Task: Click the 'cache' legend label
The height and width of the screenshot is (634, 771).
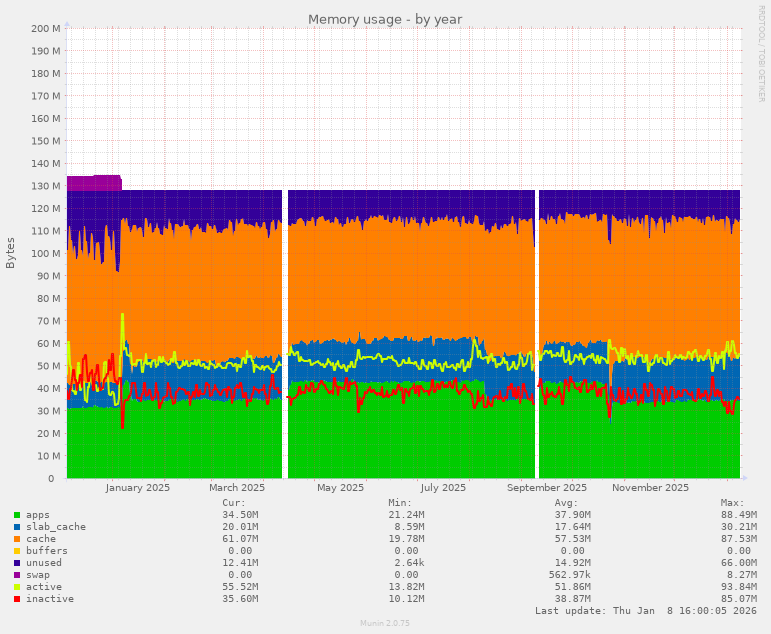Action: pos(41,539)
